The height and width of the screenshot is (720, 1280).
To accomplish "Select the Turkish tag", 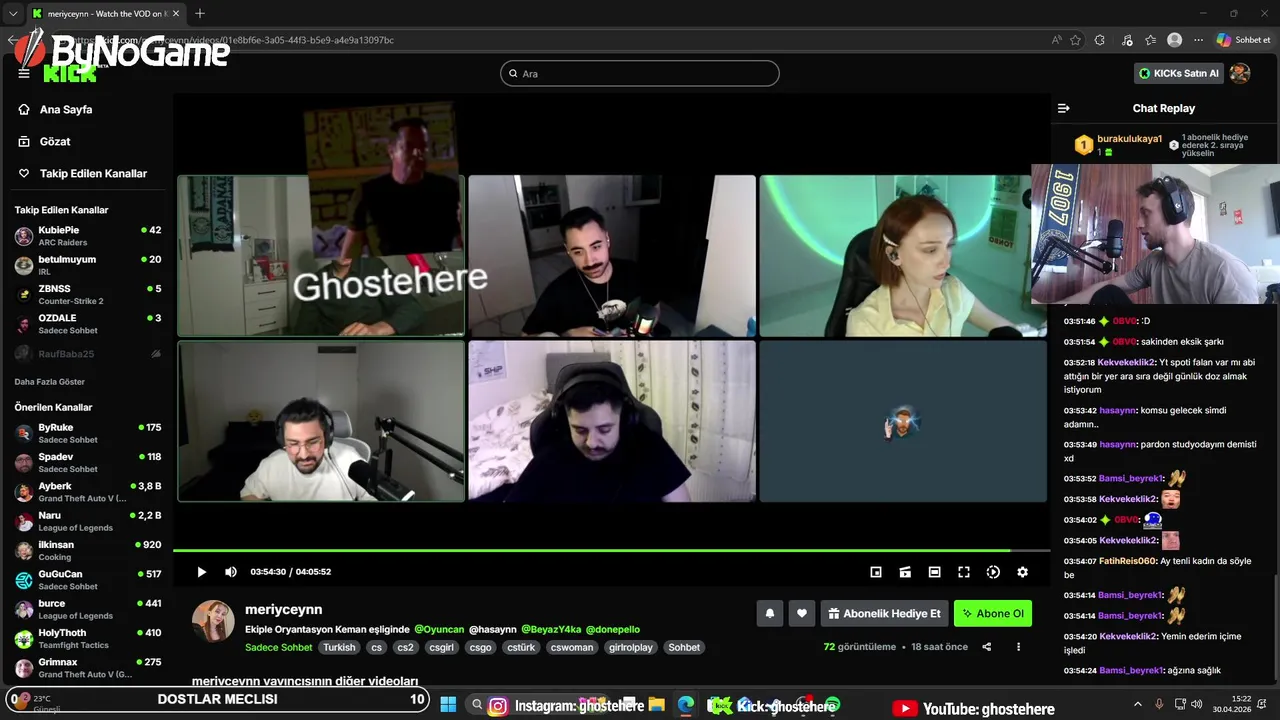I will [339, 647].
